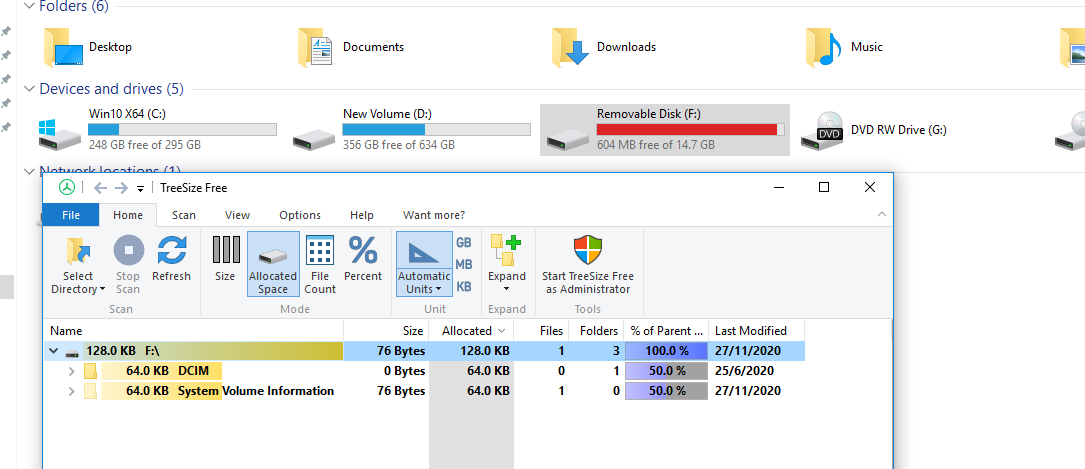Sort by the Files column header
1085x469 pixels.
[541, 331]
